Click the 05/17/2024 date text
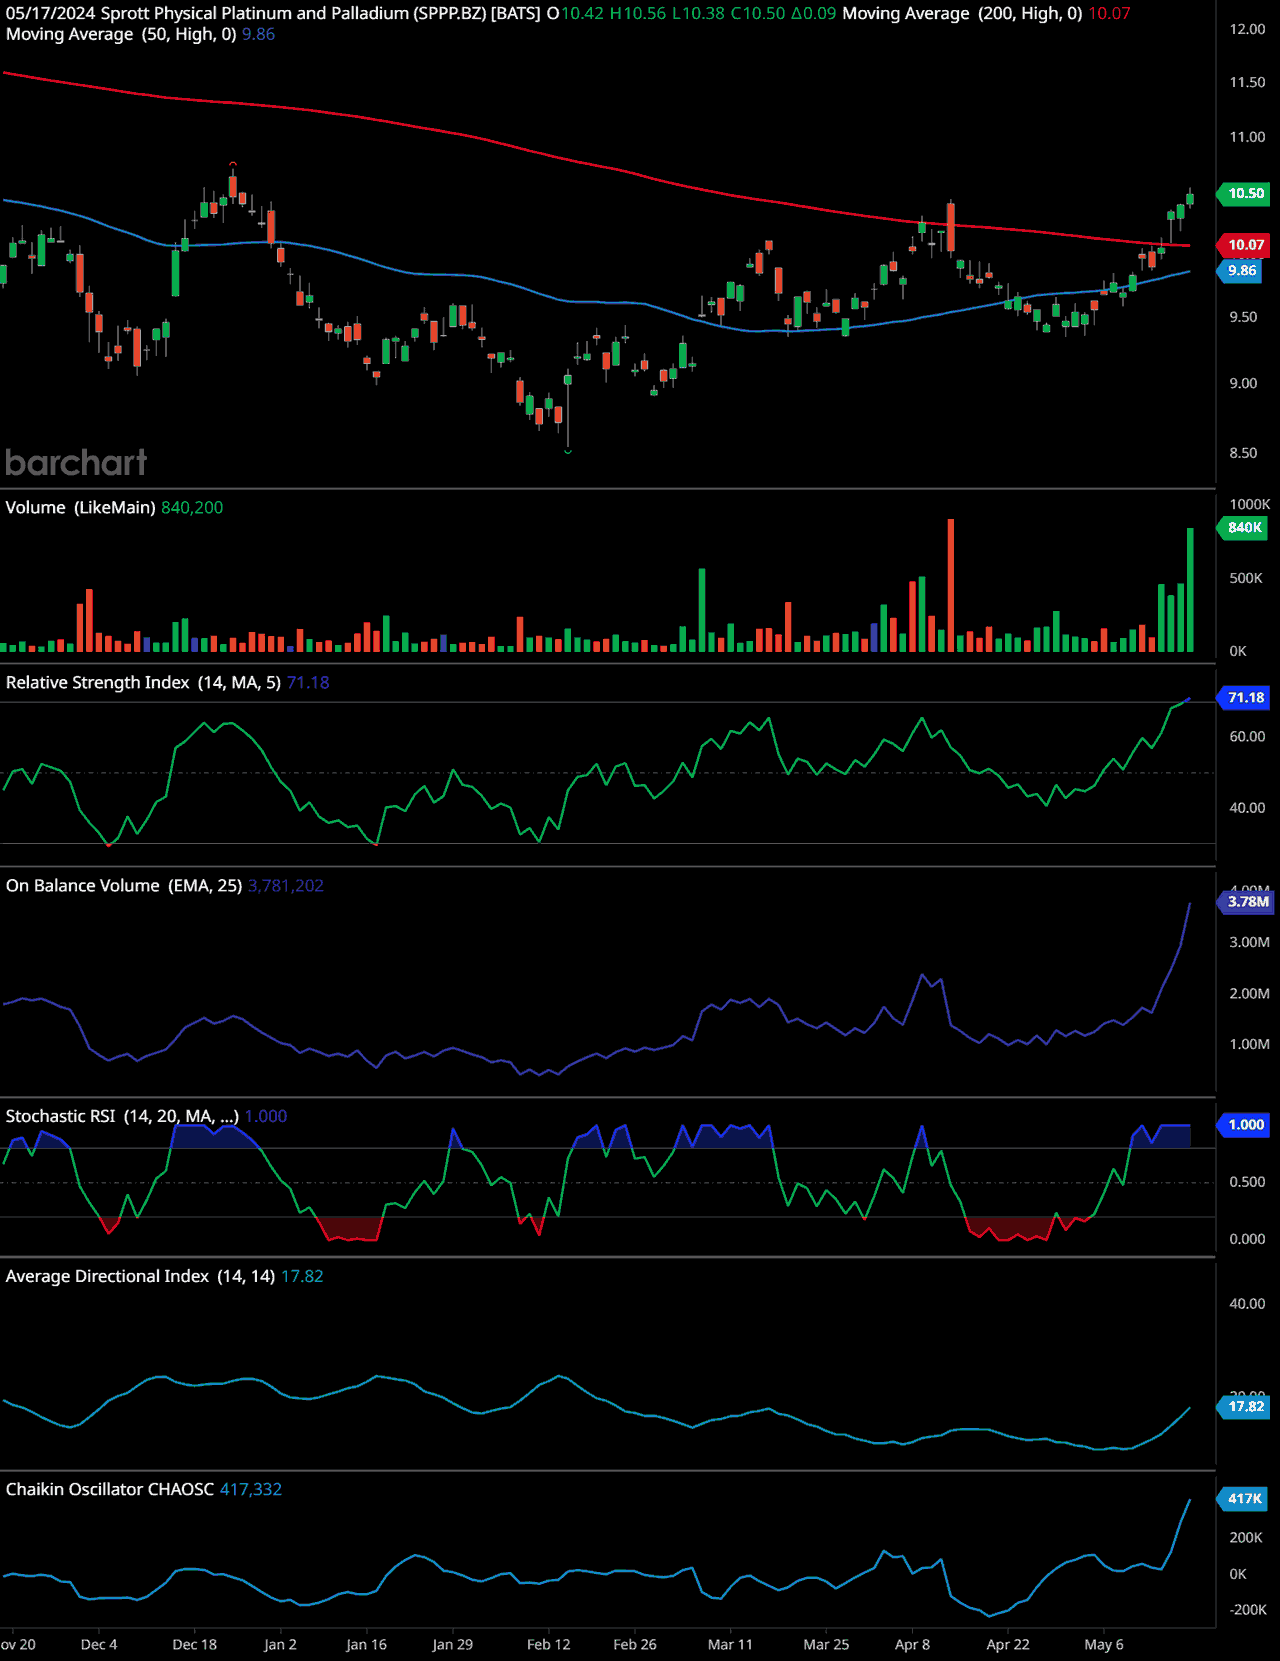 click(50, 13)
